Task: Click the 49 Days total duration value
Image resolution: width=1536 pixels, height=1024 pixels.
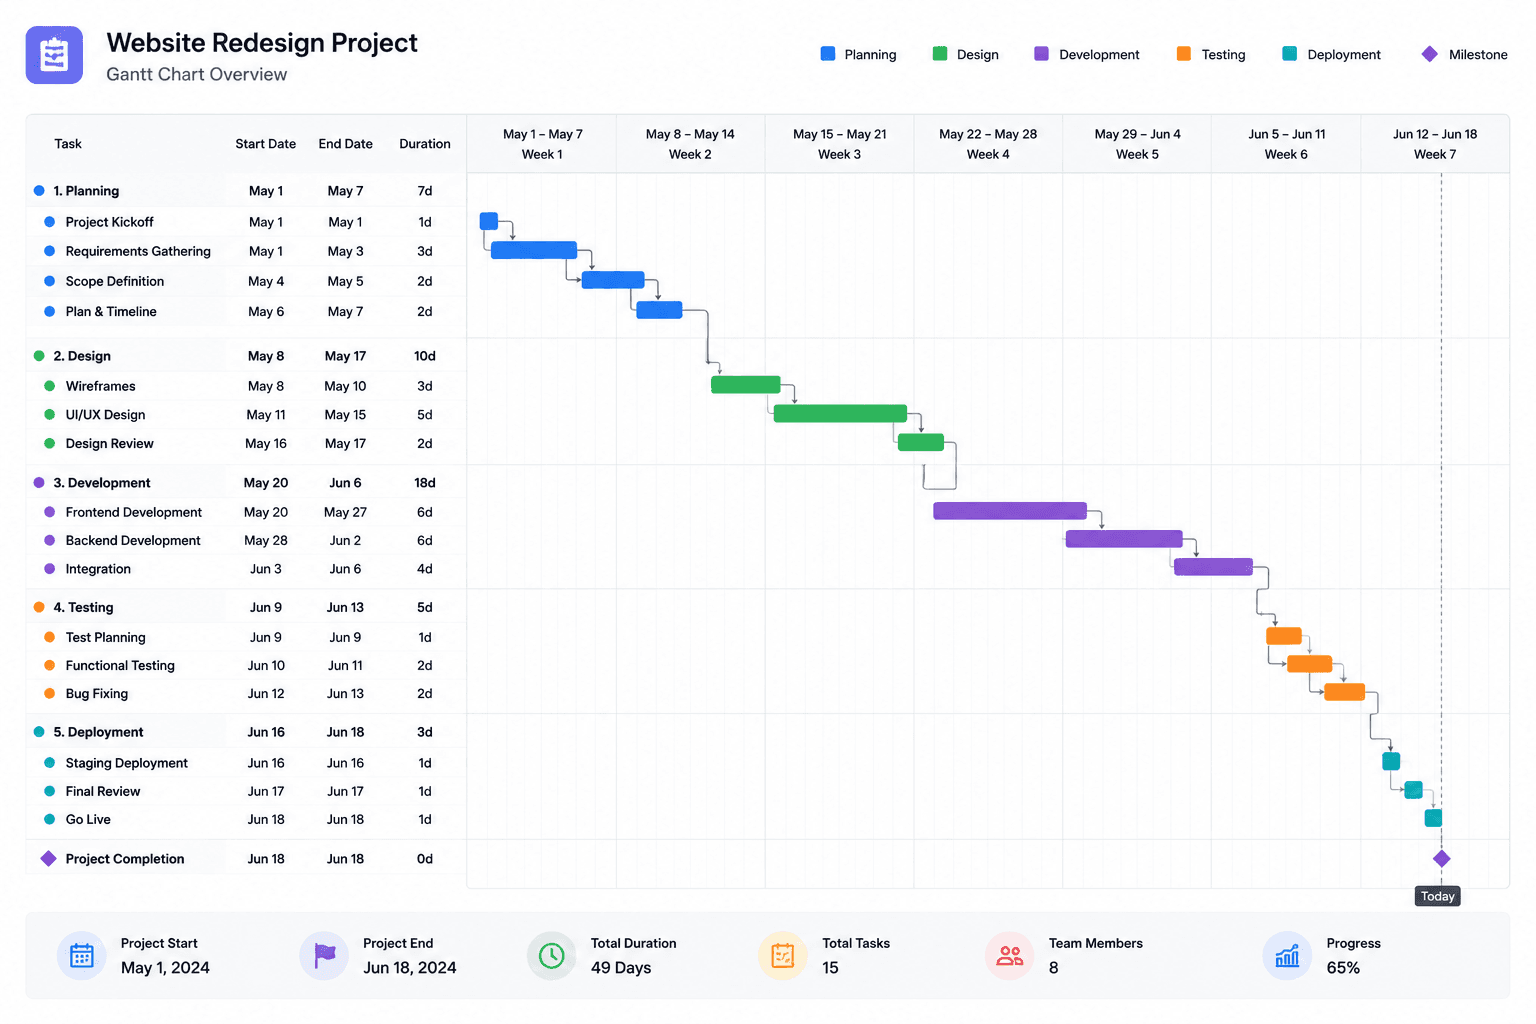Action: (x=621, y=968)
